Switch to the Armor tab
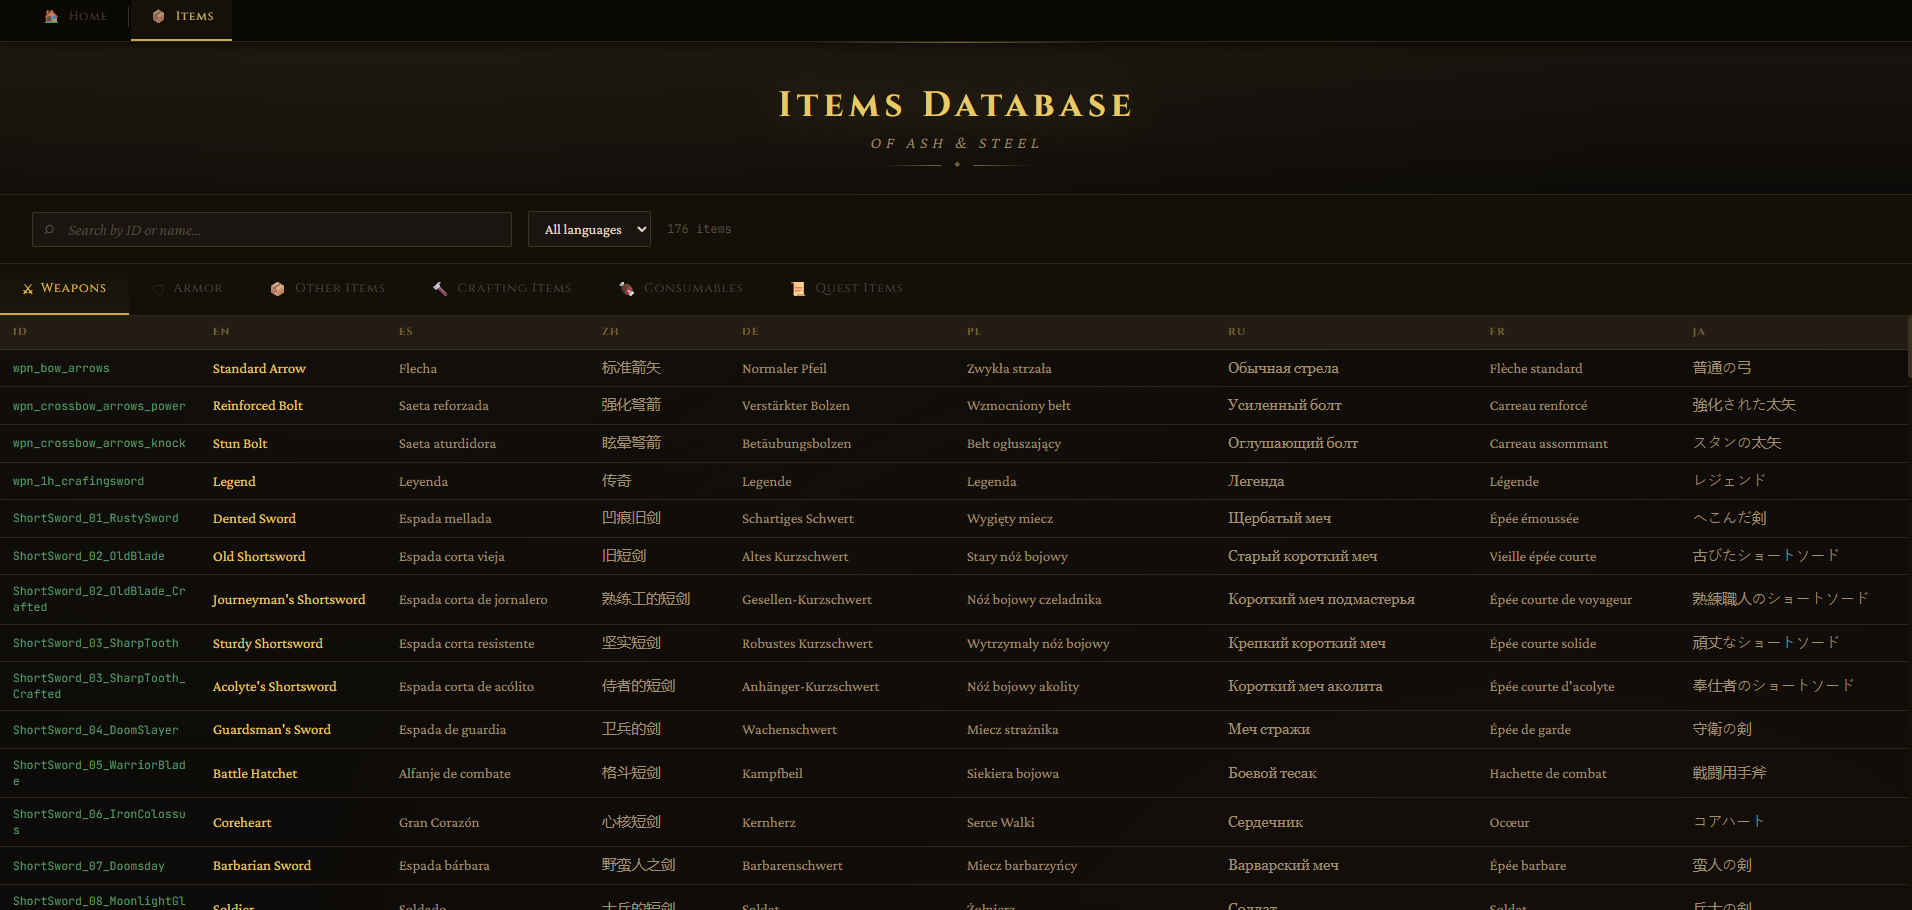The width and height of the screenshot is (1912, 910). click(x=188, y=288)
